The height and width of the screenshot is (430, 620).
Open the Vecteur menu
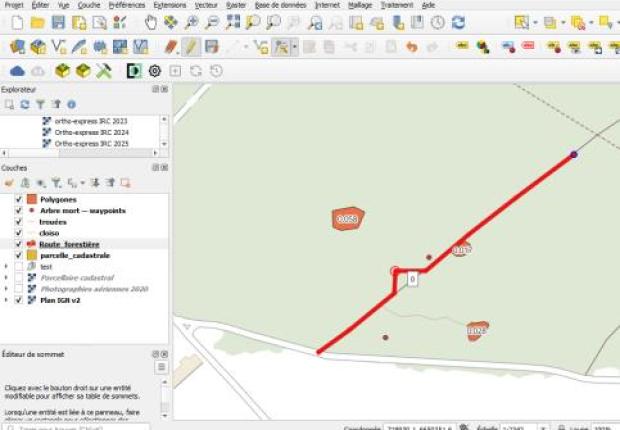206,5
